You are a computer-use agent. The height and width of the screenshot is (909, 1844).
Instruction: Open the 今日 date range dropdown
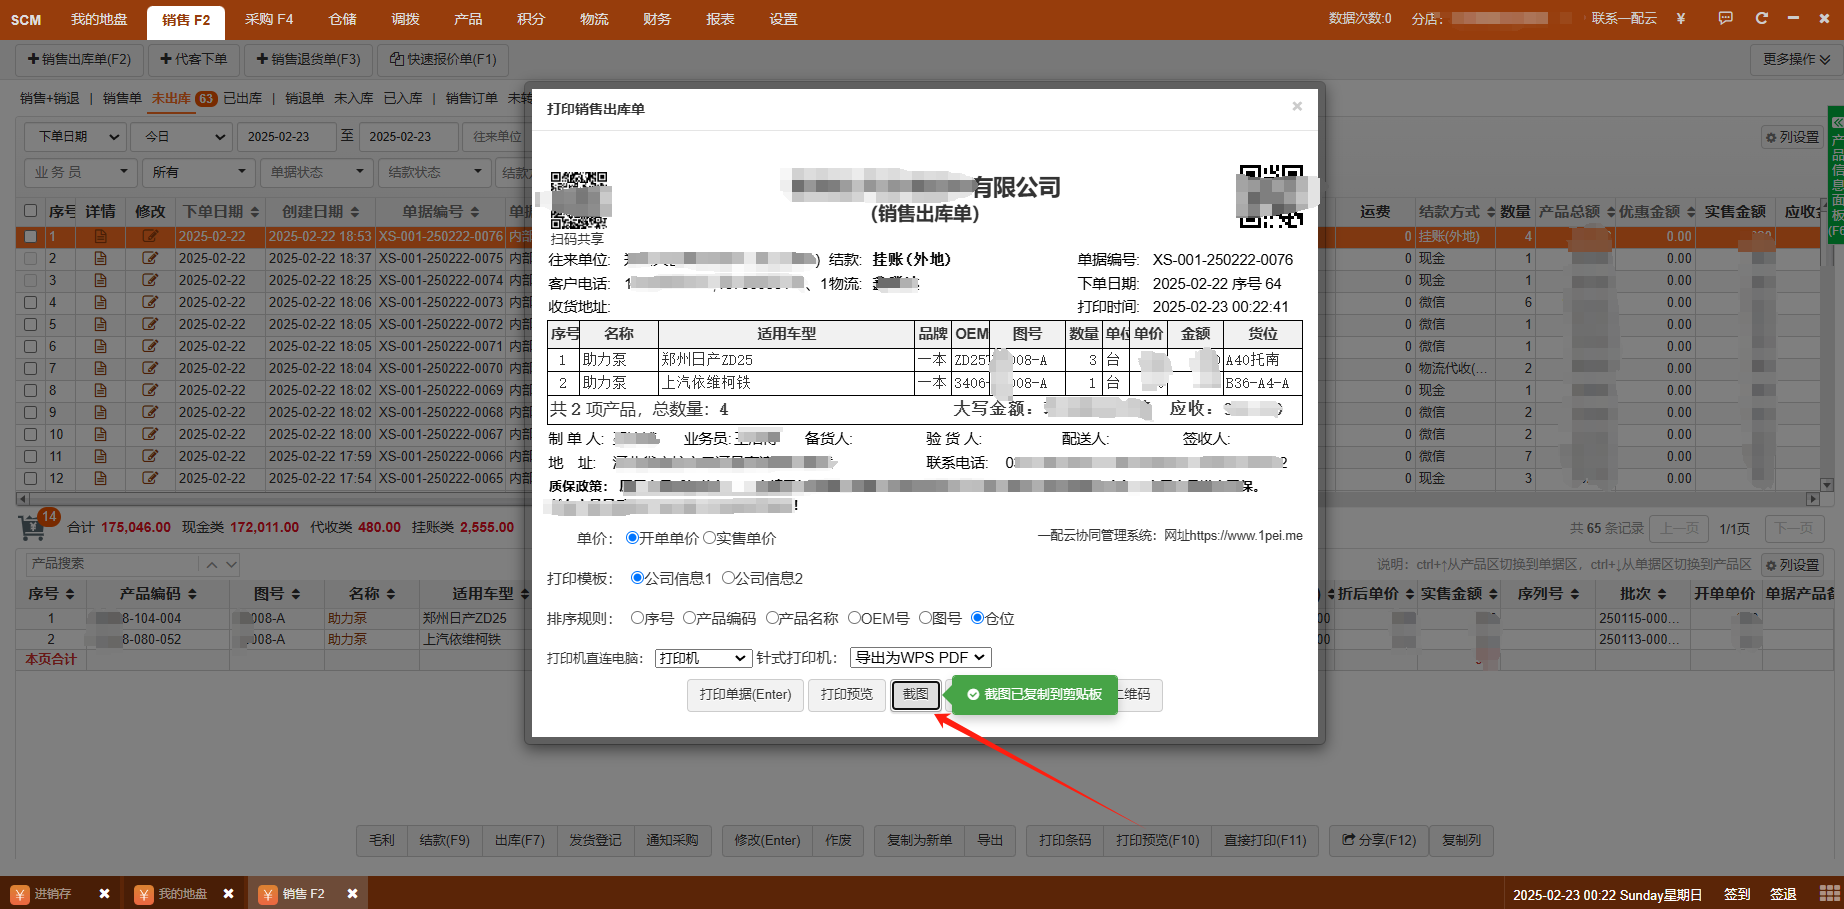[182, 137]
